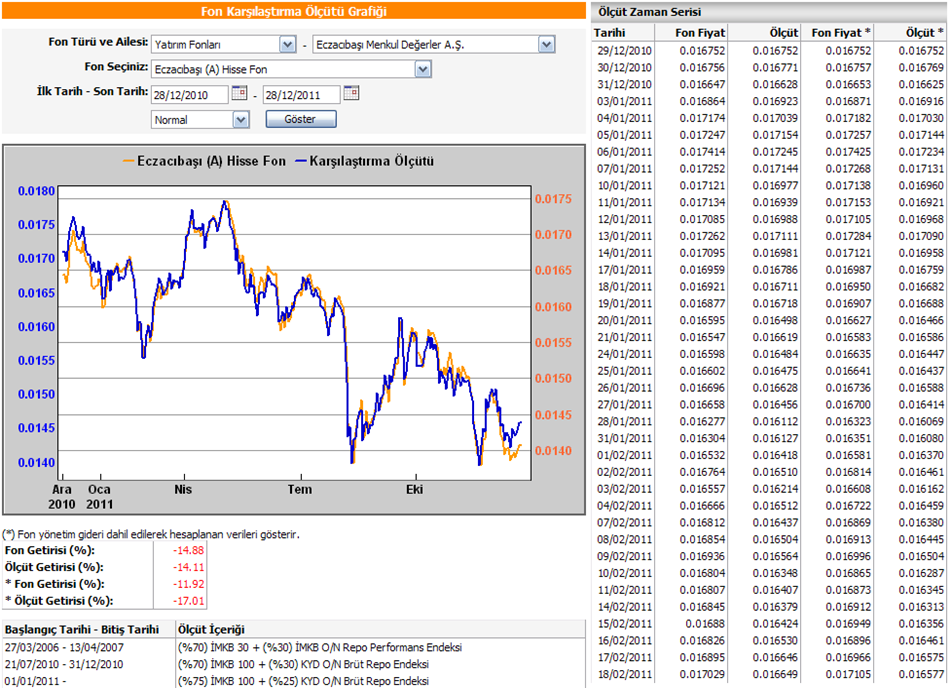Open the Eczacıbaşı Menkul Değerler A.Ş. dropdown
Image resolution: width=952 pixels, height=688 pixels.
coord(546,45)
